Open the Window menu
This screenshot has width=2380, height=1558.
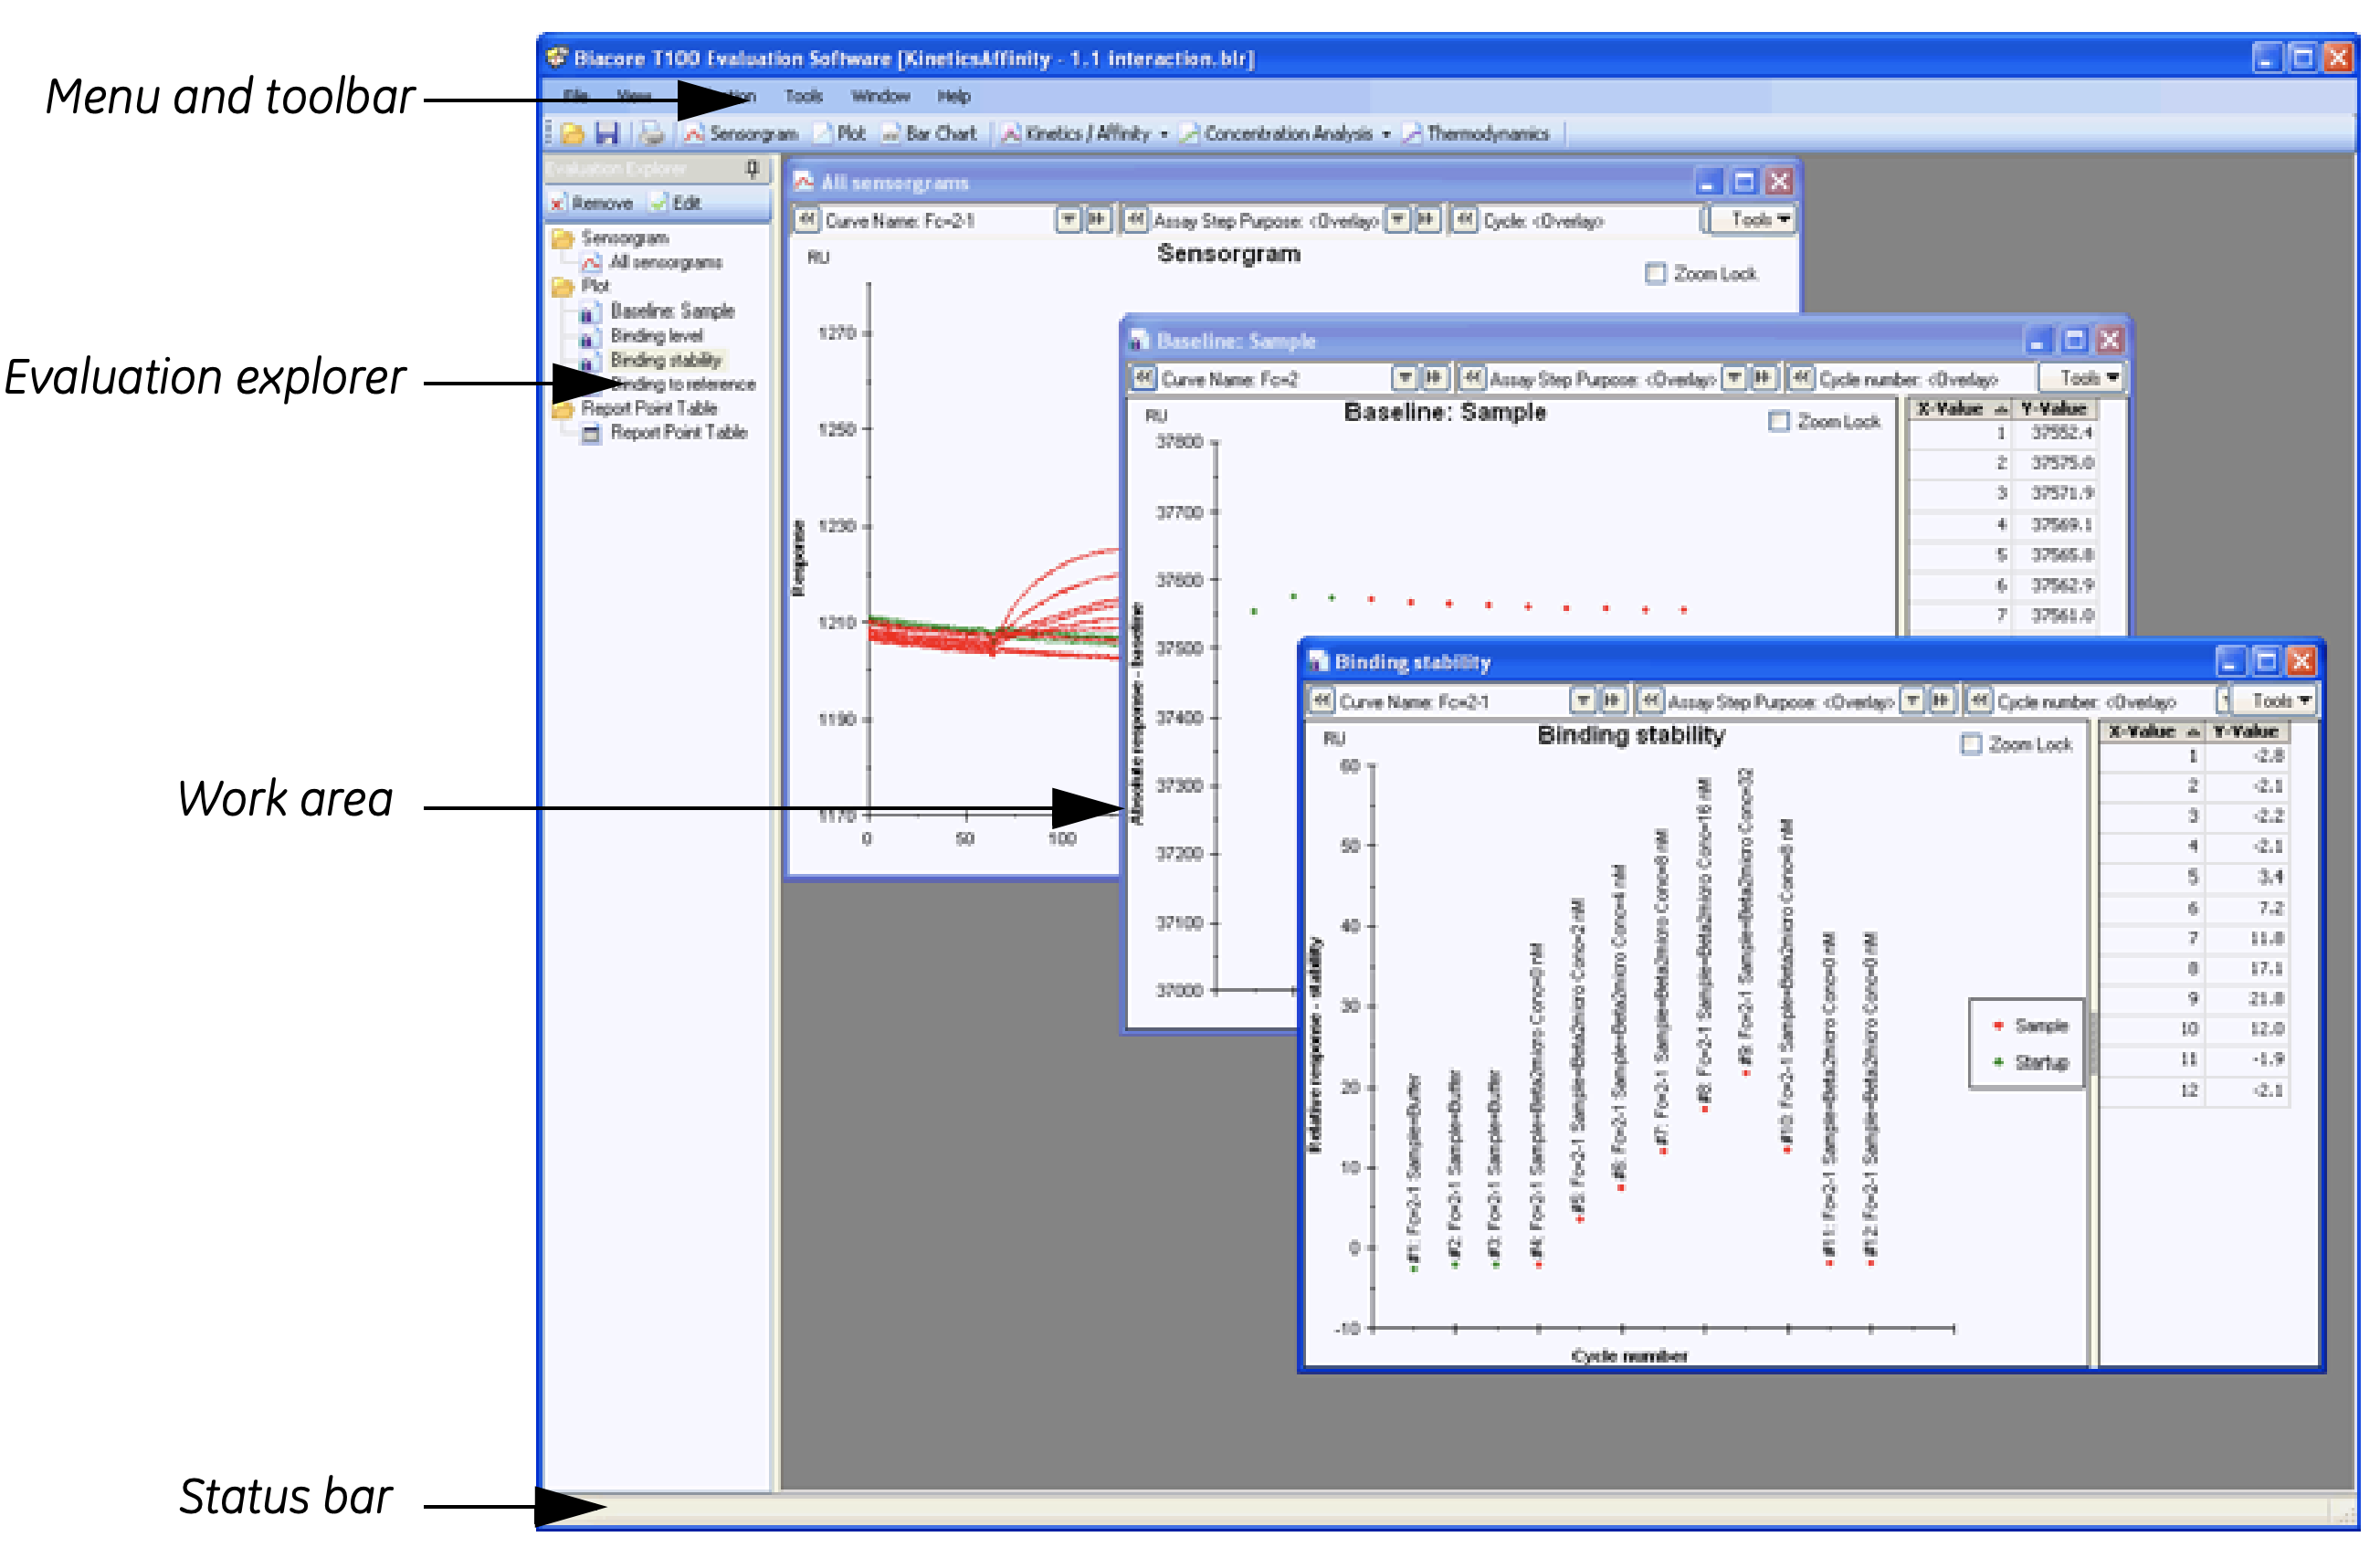pos(880,97)
